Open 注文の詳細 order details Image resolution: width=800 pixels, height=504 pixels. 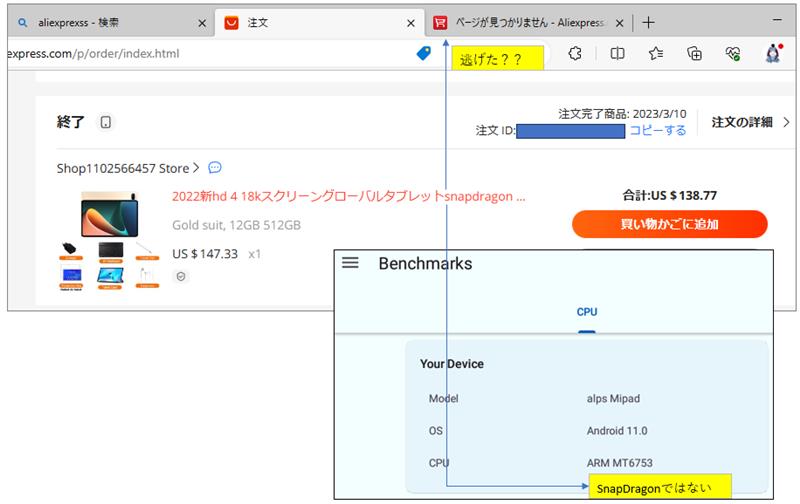[742, 122]
